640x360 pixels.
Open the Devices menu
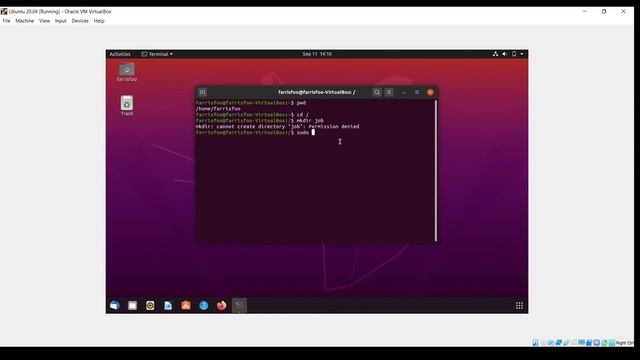[x=80, y=21]
